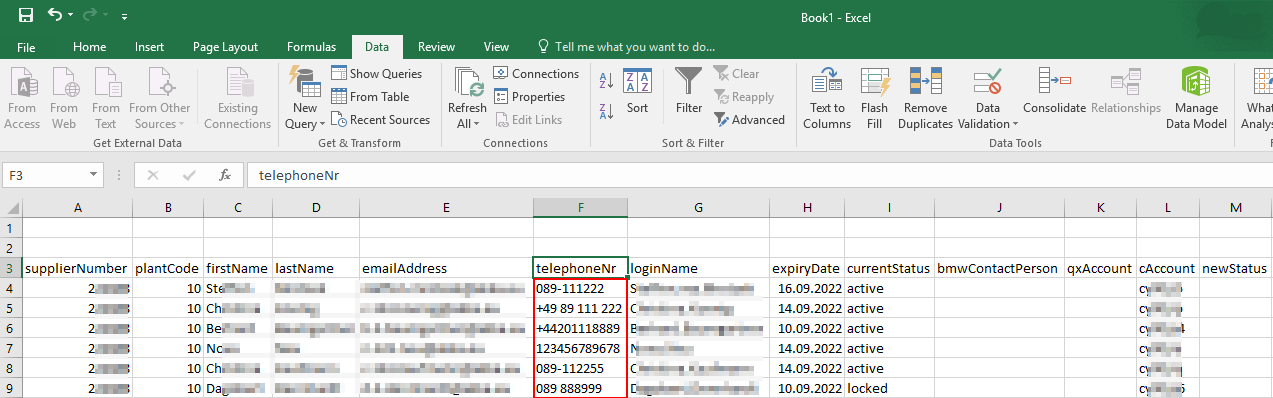Image resolution: width=1273 pixels, height=398 pixels.
Task: Click Show Queries
Action: (377, 74)
